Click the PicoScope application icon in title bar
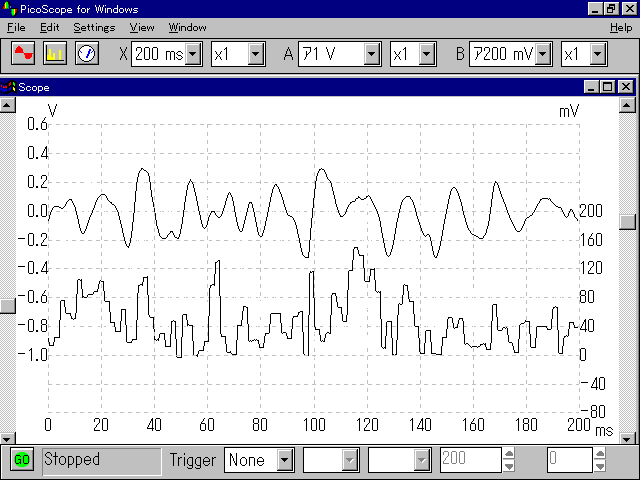Image resolution: width=640 pixels, height=480 pixels. click(9, 8)
